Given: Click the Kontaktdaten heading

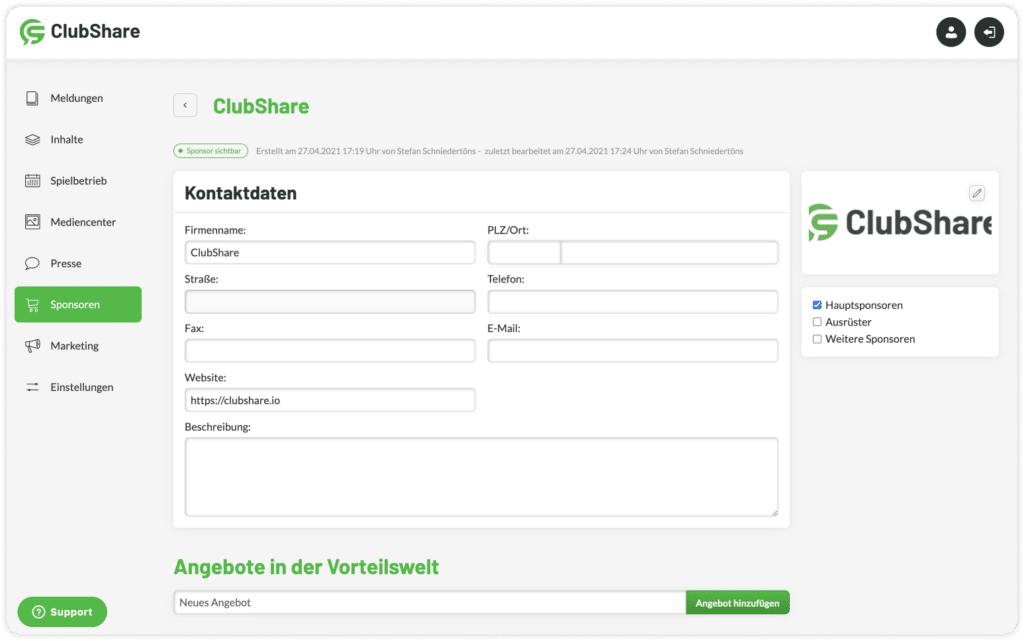Looking at the screenshot, I should pos(240,193).
